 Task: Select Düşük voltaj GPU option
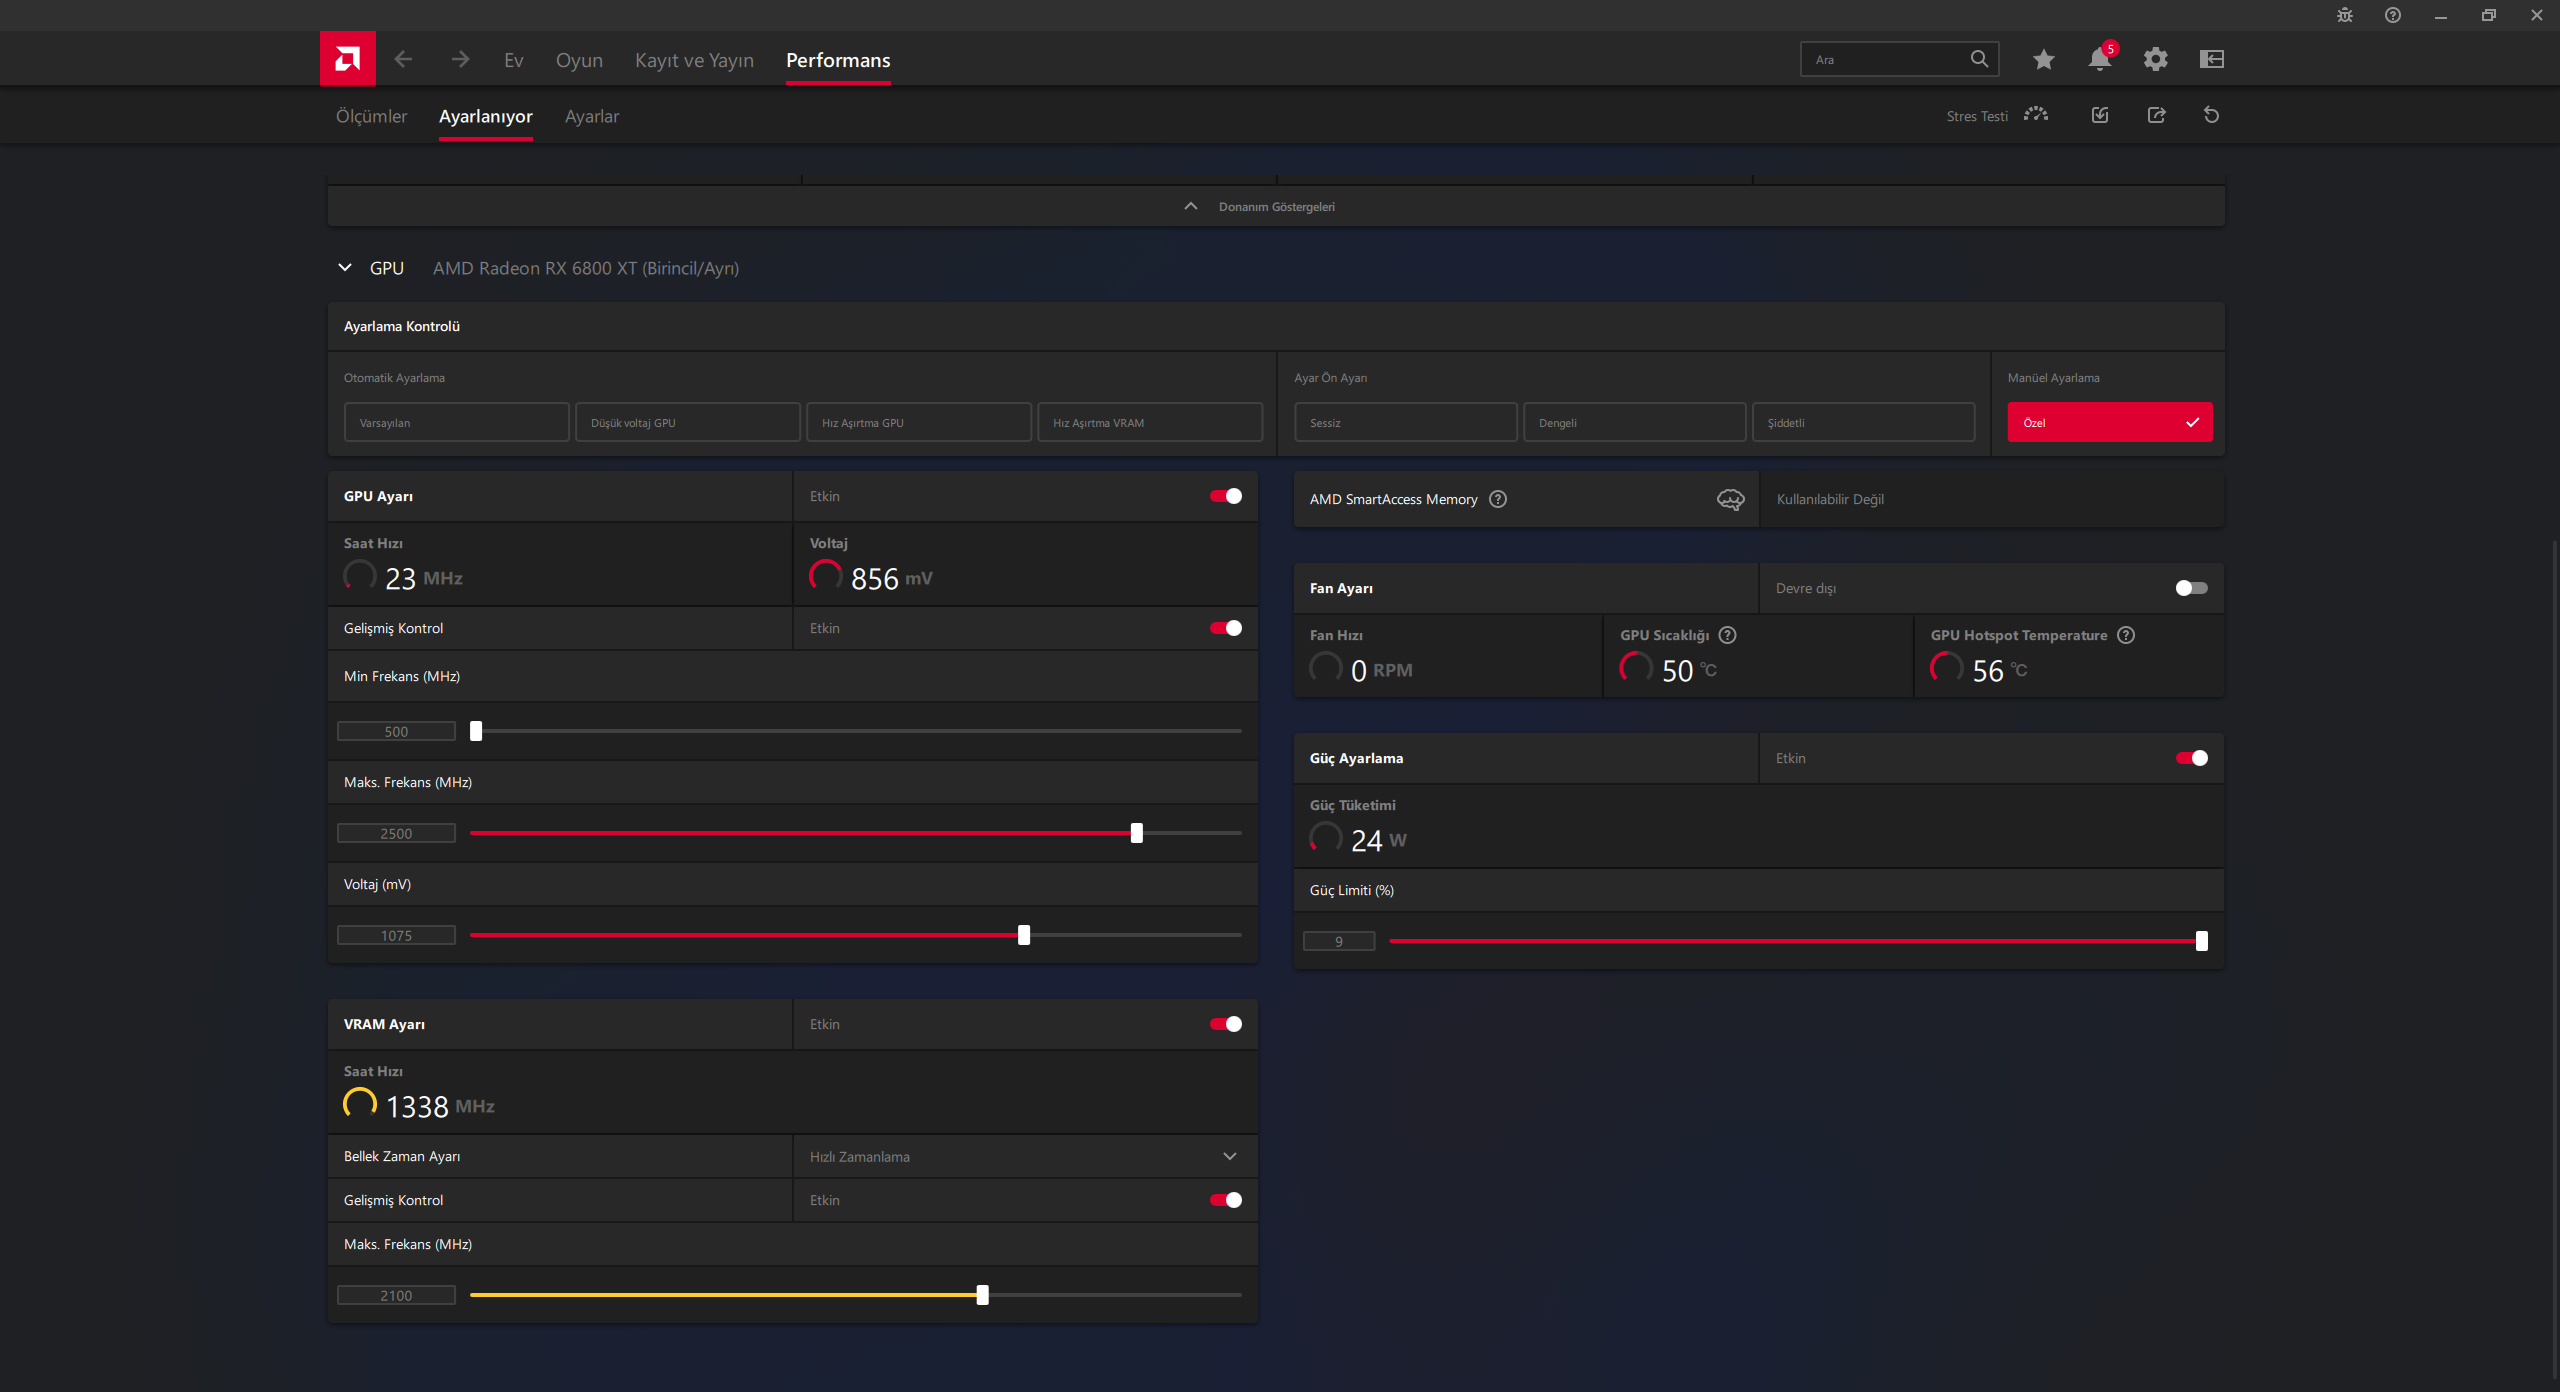click(x=688, y=422)
